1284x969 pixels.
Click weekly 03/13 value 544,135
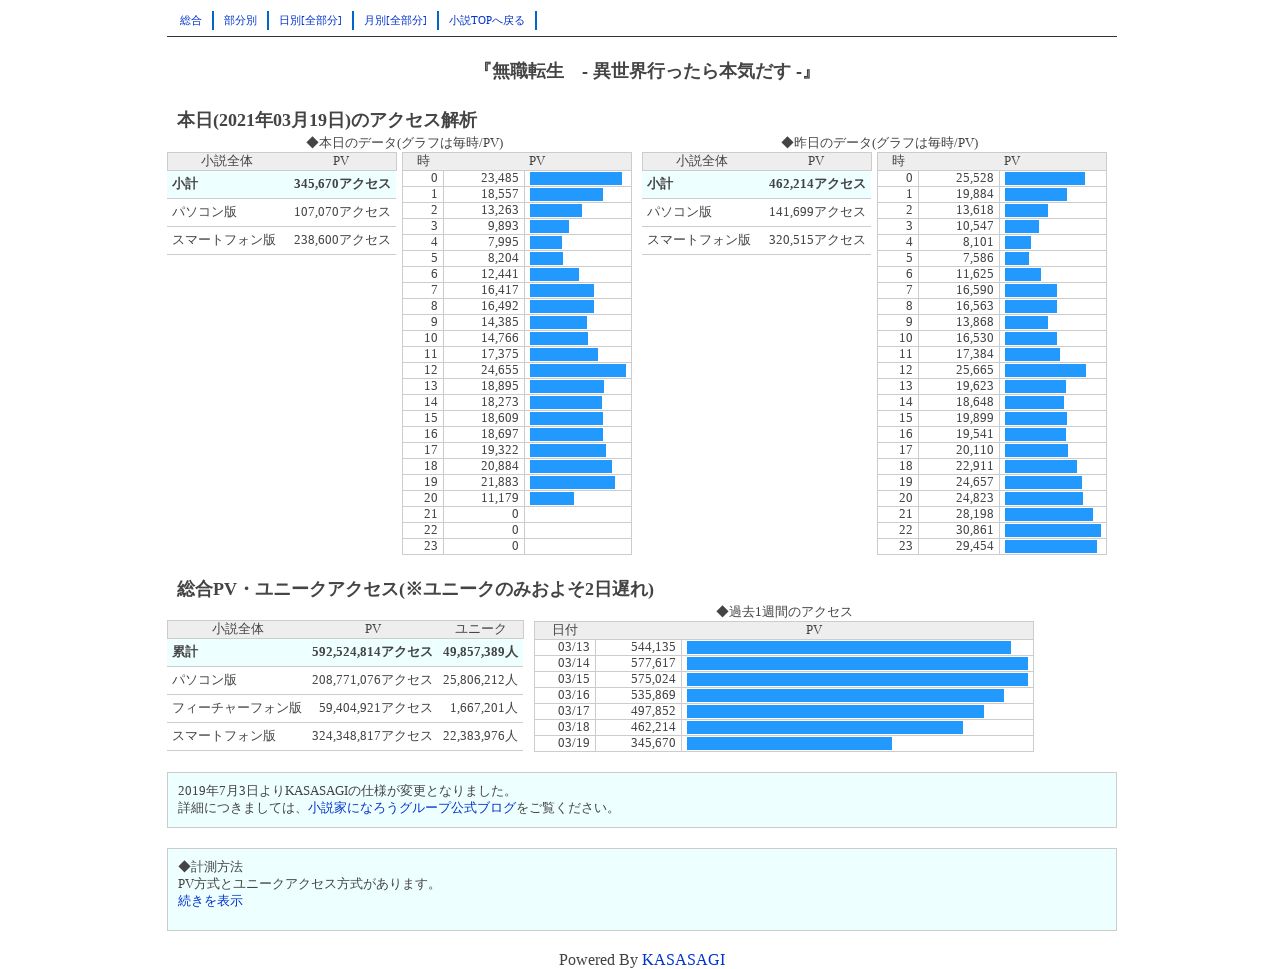[x=653, y=647]
